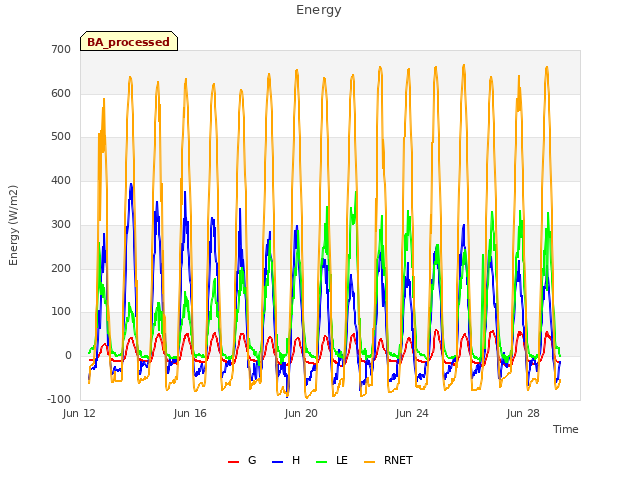
Task: Click the -100 y-axis tick label
Action: (59, 399)
